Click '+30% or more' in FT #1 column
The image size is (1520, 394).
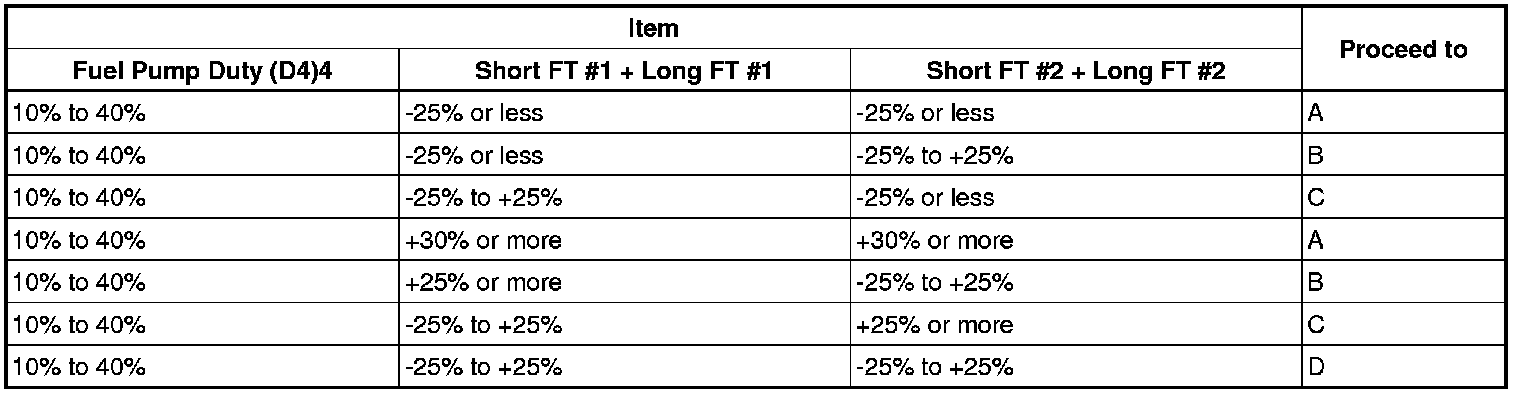pyautogui.click(x=483, y=240)
